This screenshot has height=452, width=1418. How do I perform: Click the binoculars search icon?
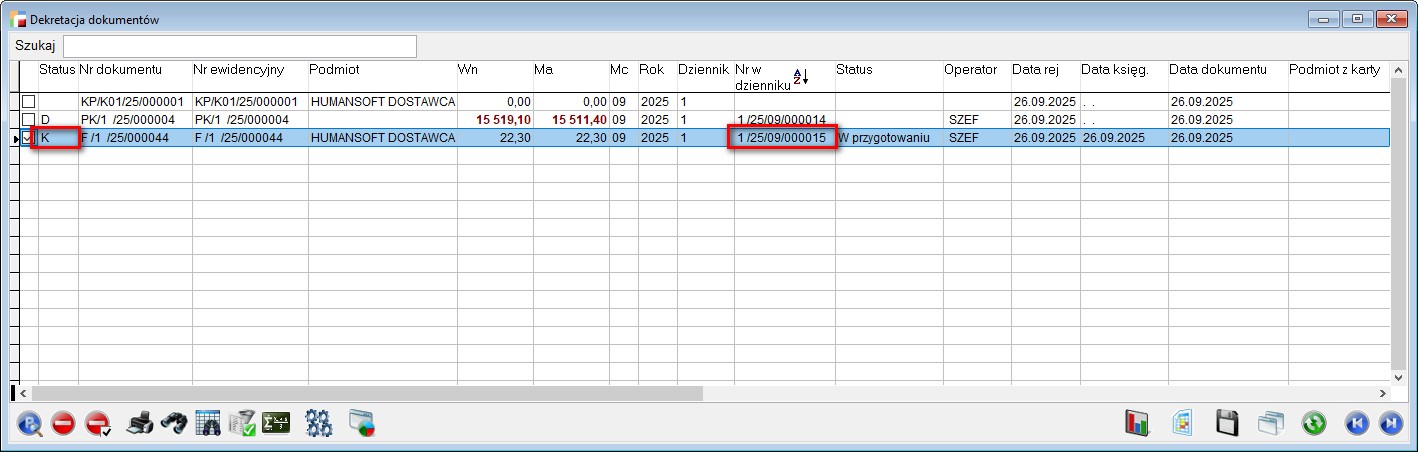click(x=174, y=423)
